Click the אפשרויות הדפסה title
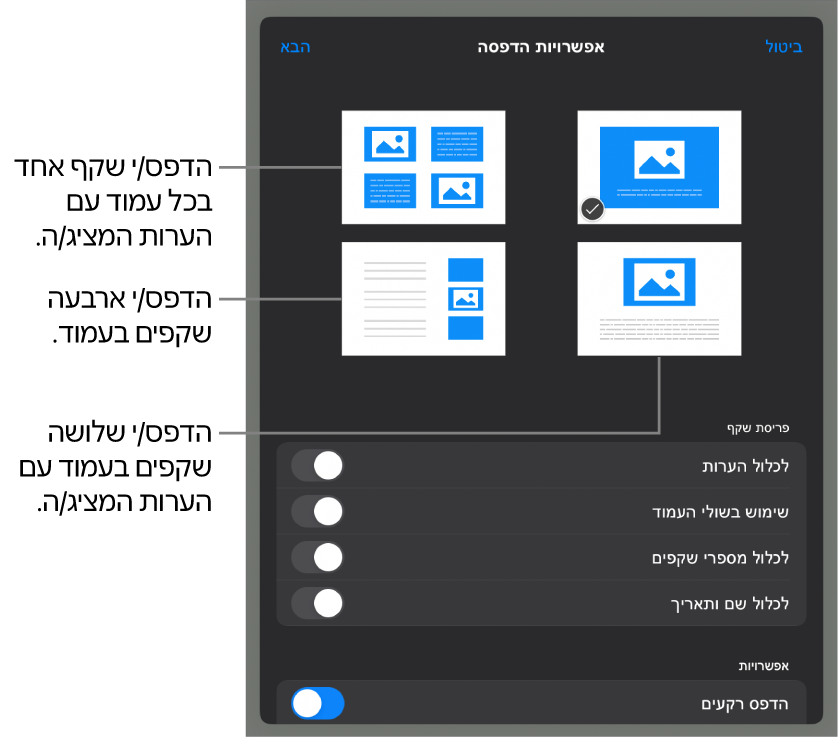Screen dimensions: 838x737 click(x=541, y=46)
